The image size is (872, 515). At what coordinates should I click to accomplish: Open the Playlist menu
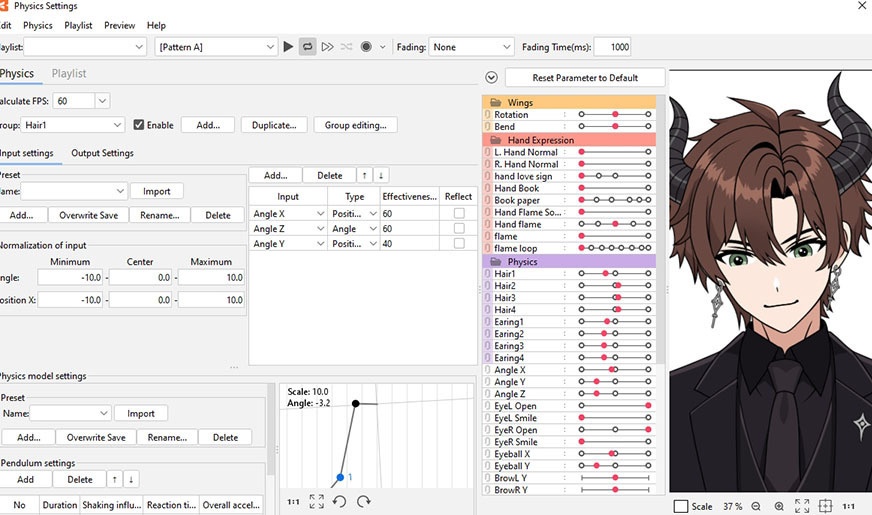[x=78, y=25]
